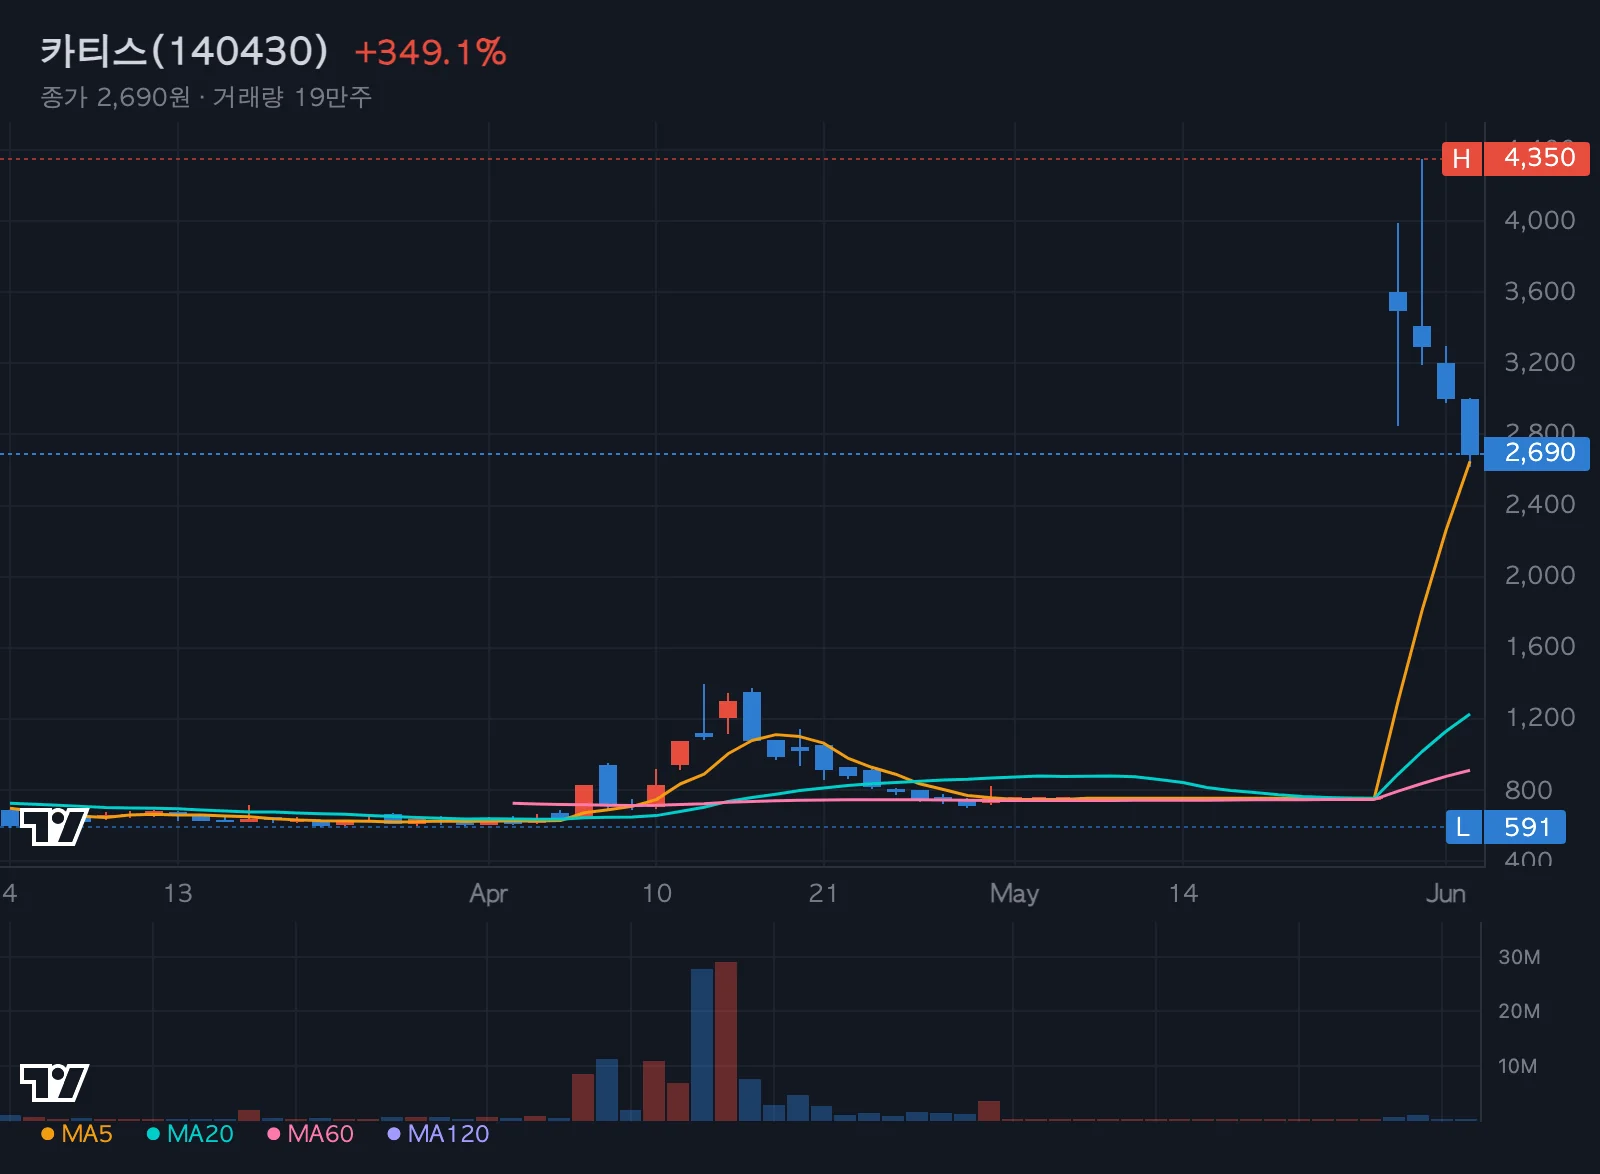Select the 2,690 current price label
Screen dimensions: 1600x1174
(1538, 453)
